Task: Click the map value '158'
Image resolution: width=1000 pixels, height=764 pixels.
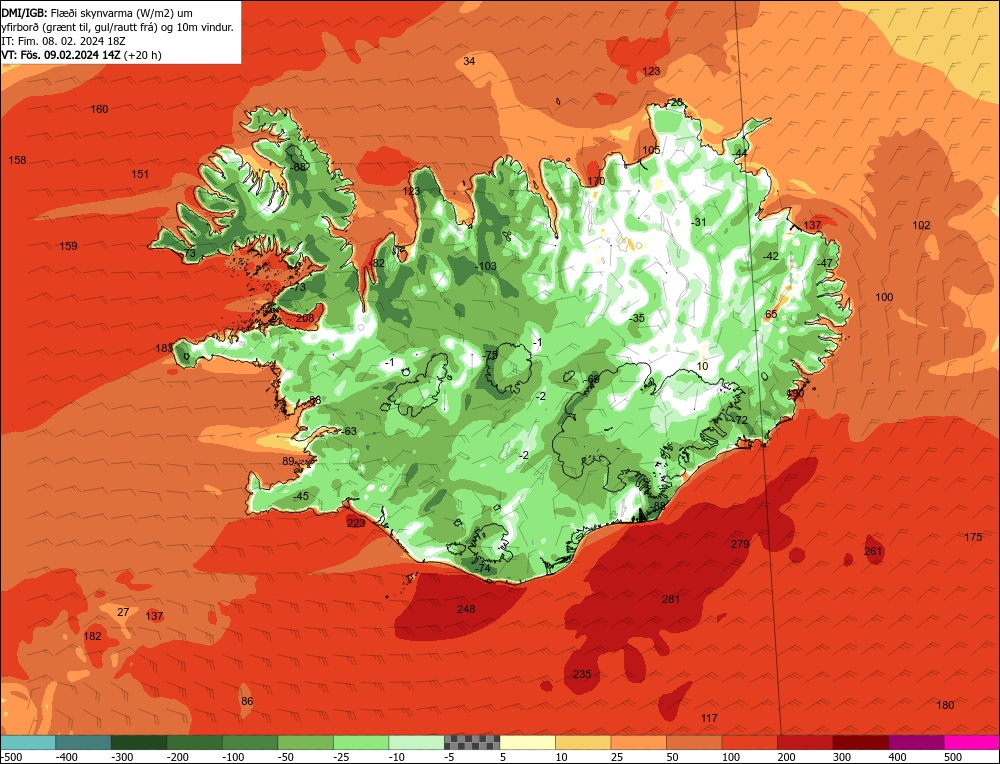Action: [17, 160]
